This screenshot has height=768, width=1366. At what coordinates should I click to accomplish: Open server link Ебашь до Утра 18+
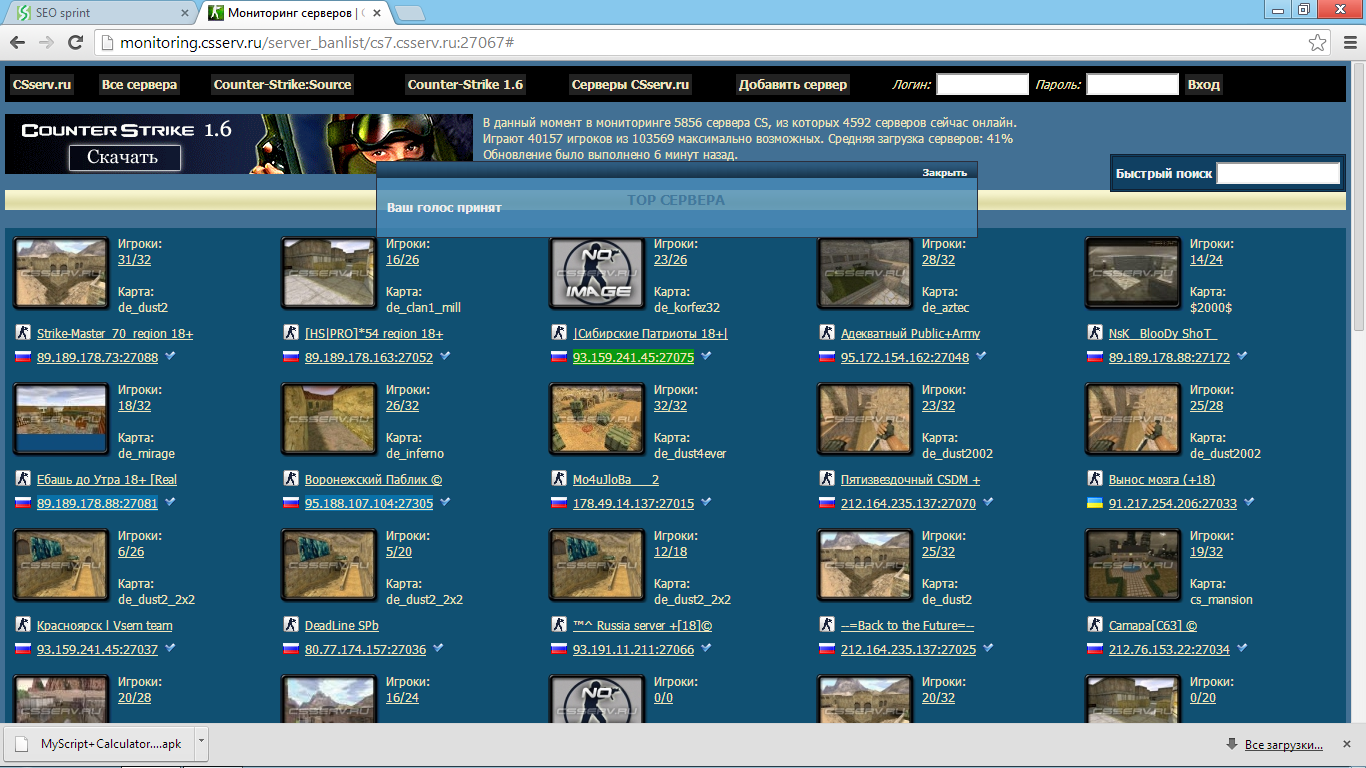tap(107, 479)
